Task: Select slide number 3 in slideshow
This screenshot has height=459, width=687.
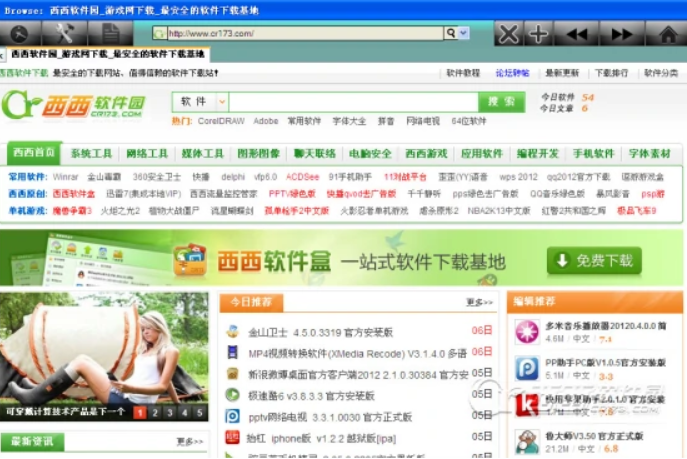Action: click(170, 412)
